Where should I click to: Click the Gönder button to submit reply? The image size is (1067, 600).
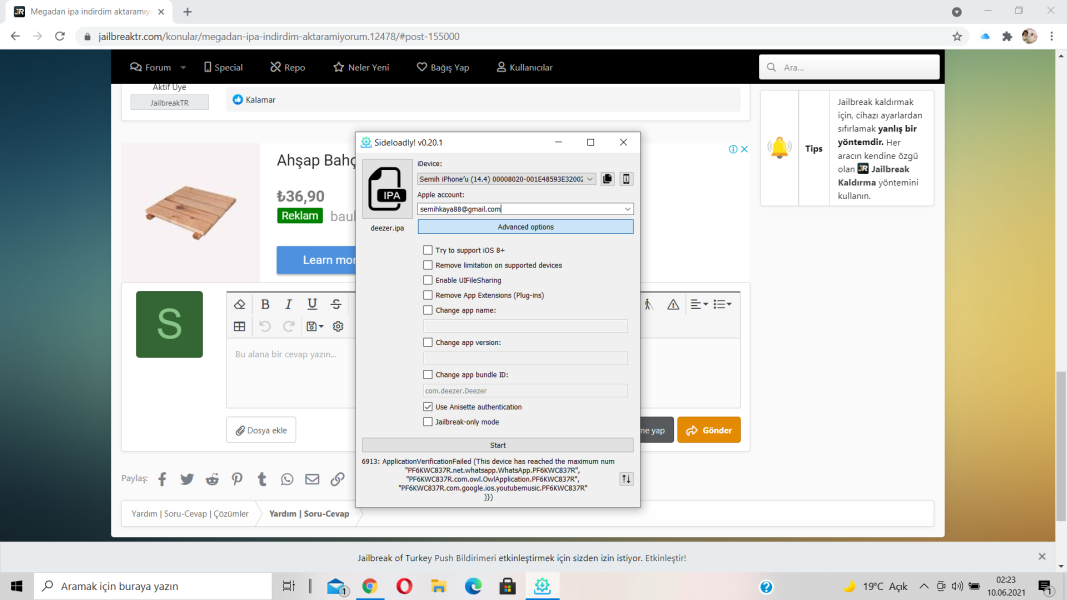708,430
